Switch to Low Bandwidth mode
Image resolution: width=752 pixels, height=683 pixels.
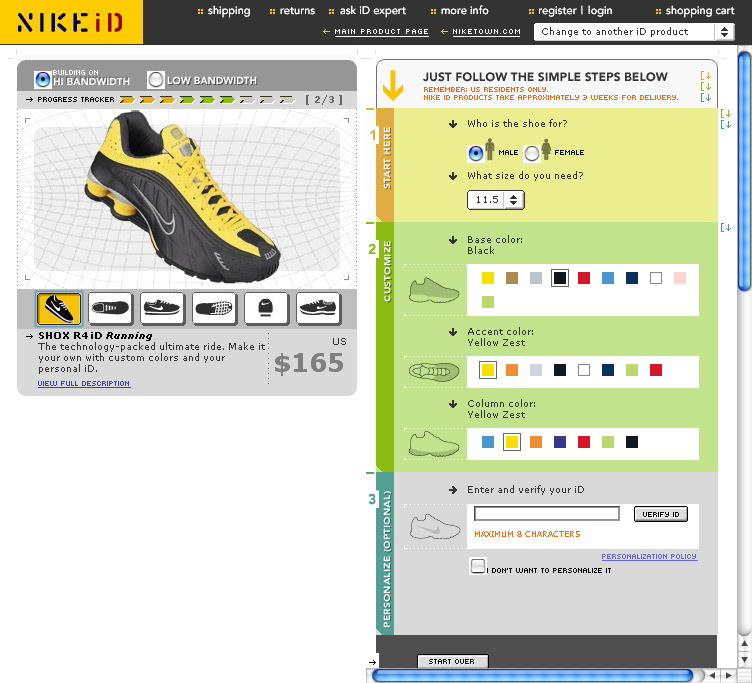pos(155,79)
